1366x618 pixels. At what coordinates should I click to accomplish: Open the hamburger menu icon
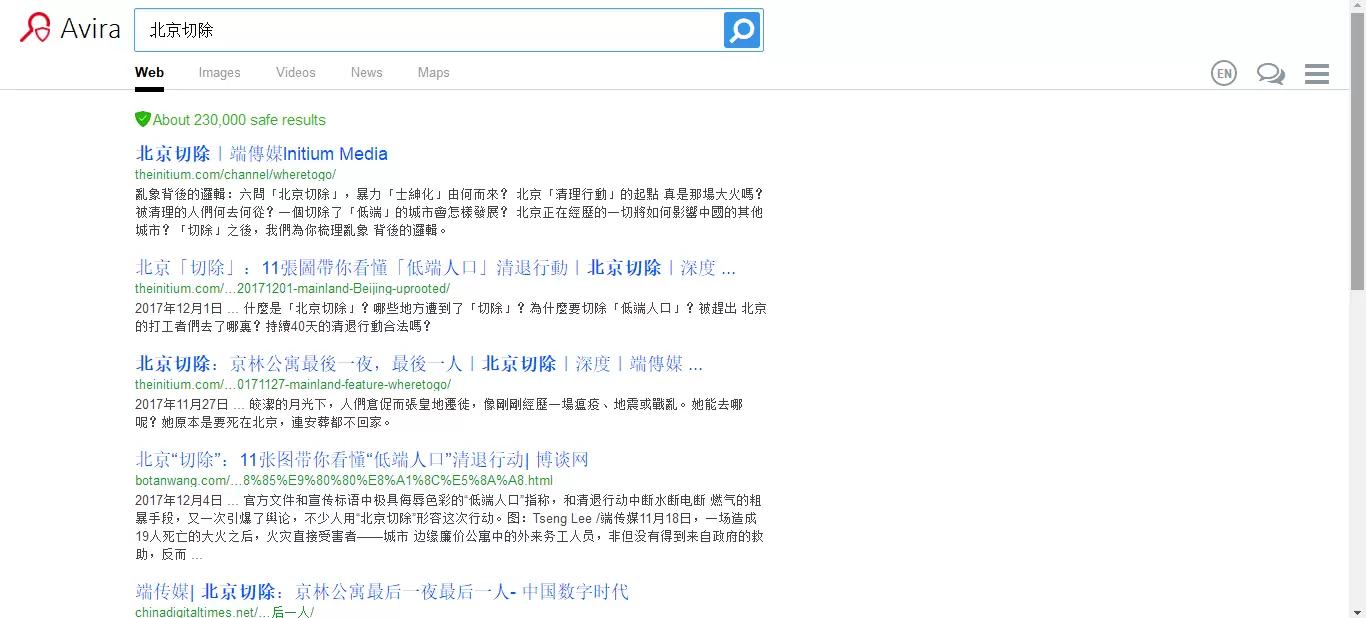click(x=1316, y=73)
